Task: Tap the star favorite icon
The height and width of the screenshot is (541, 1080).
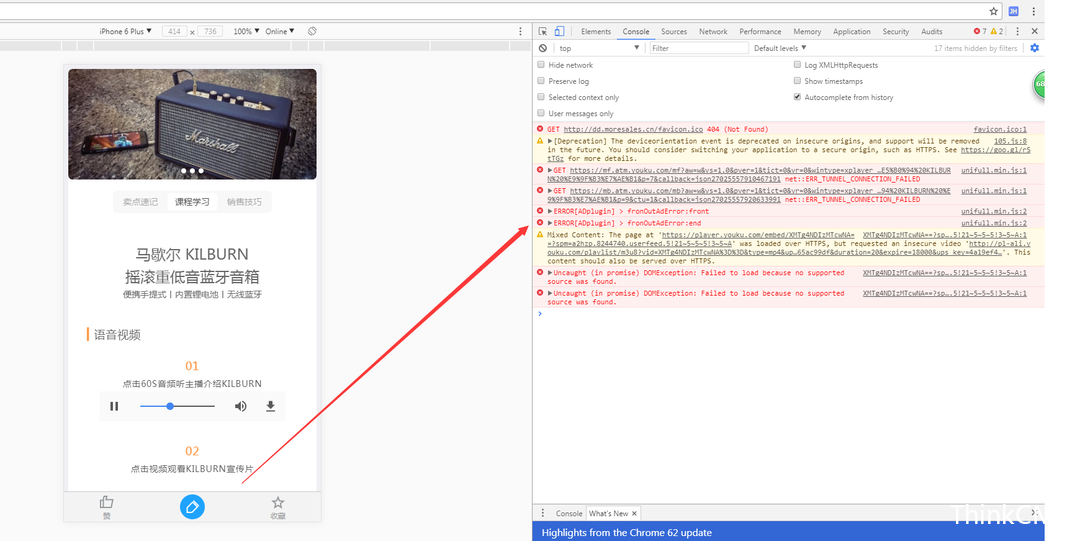Action: (278, 502)
